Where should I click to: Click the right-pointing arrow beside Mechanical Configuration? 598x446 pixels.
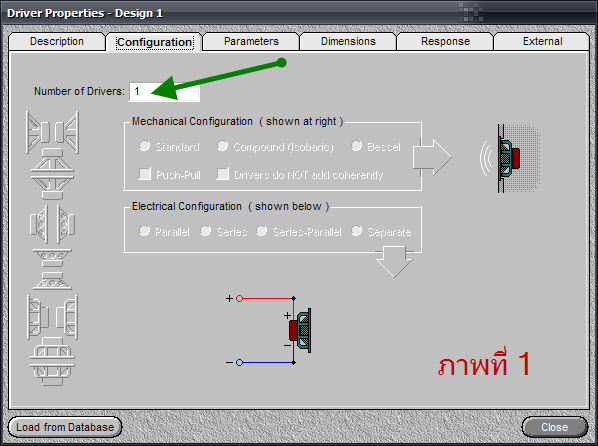click(x=432, y=157)
